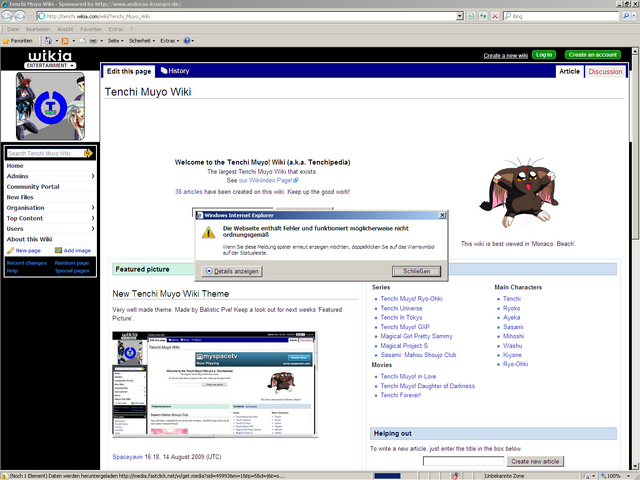Click the Print toolbar icon

(93, 41)
